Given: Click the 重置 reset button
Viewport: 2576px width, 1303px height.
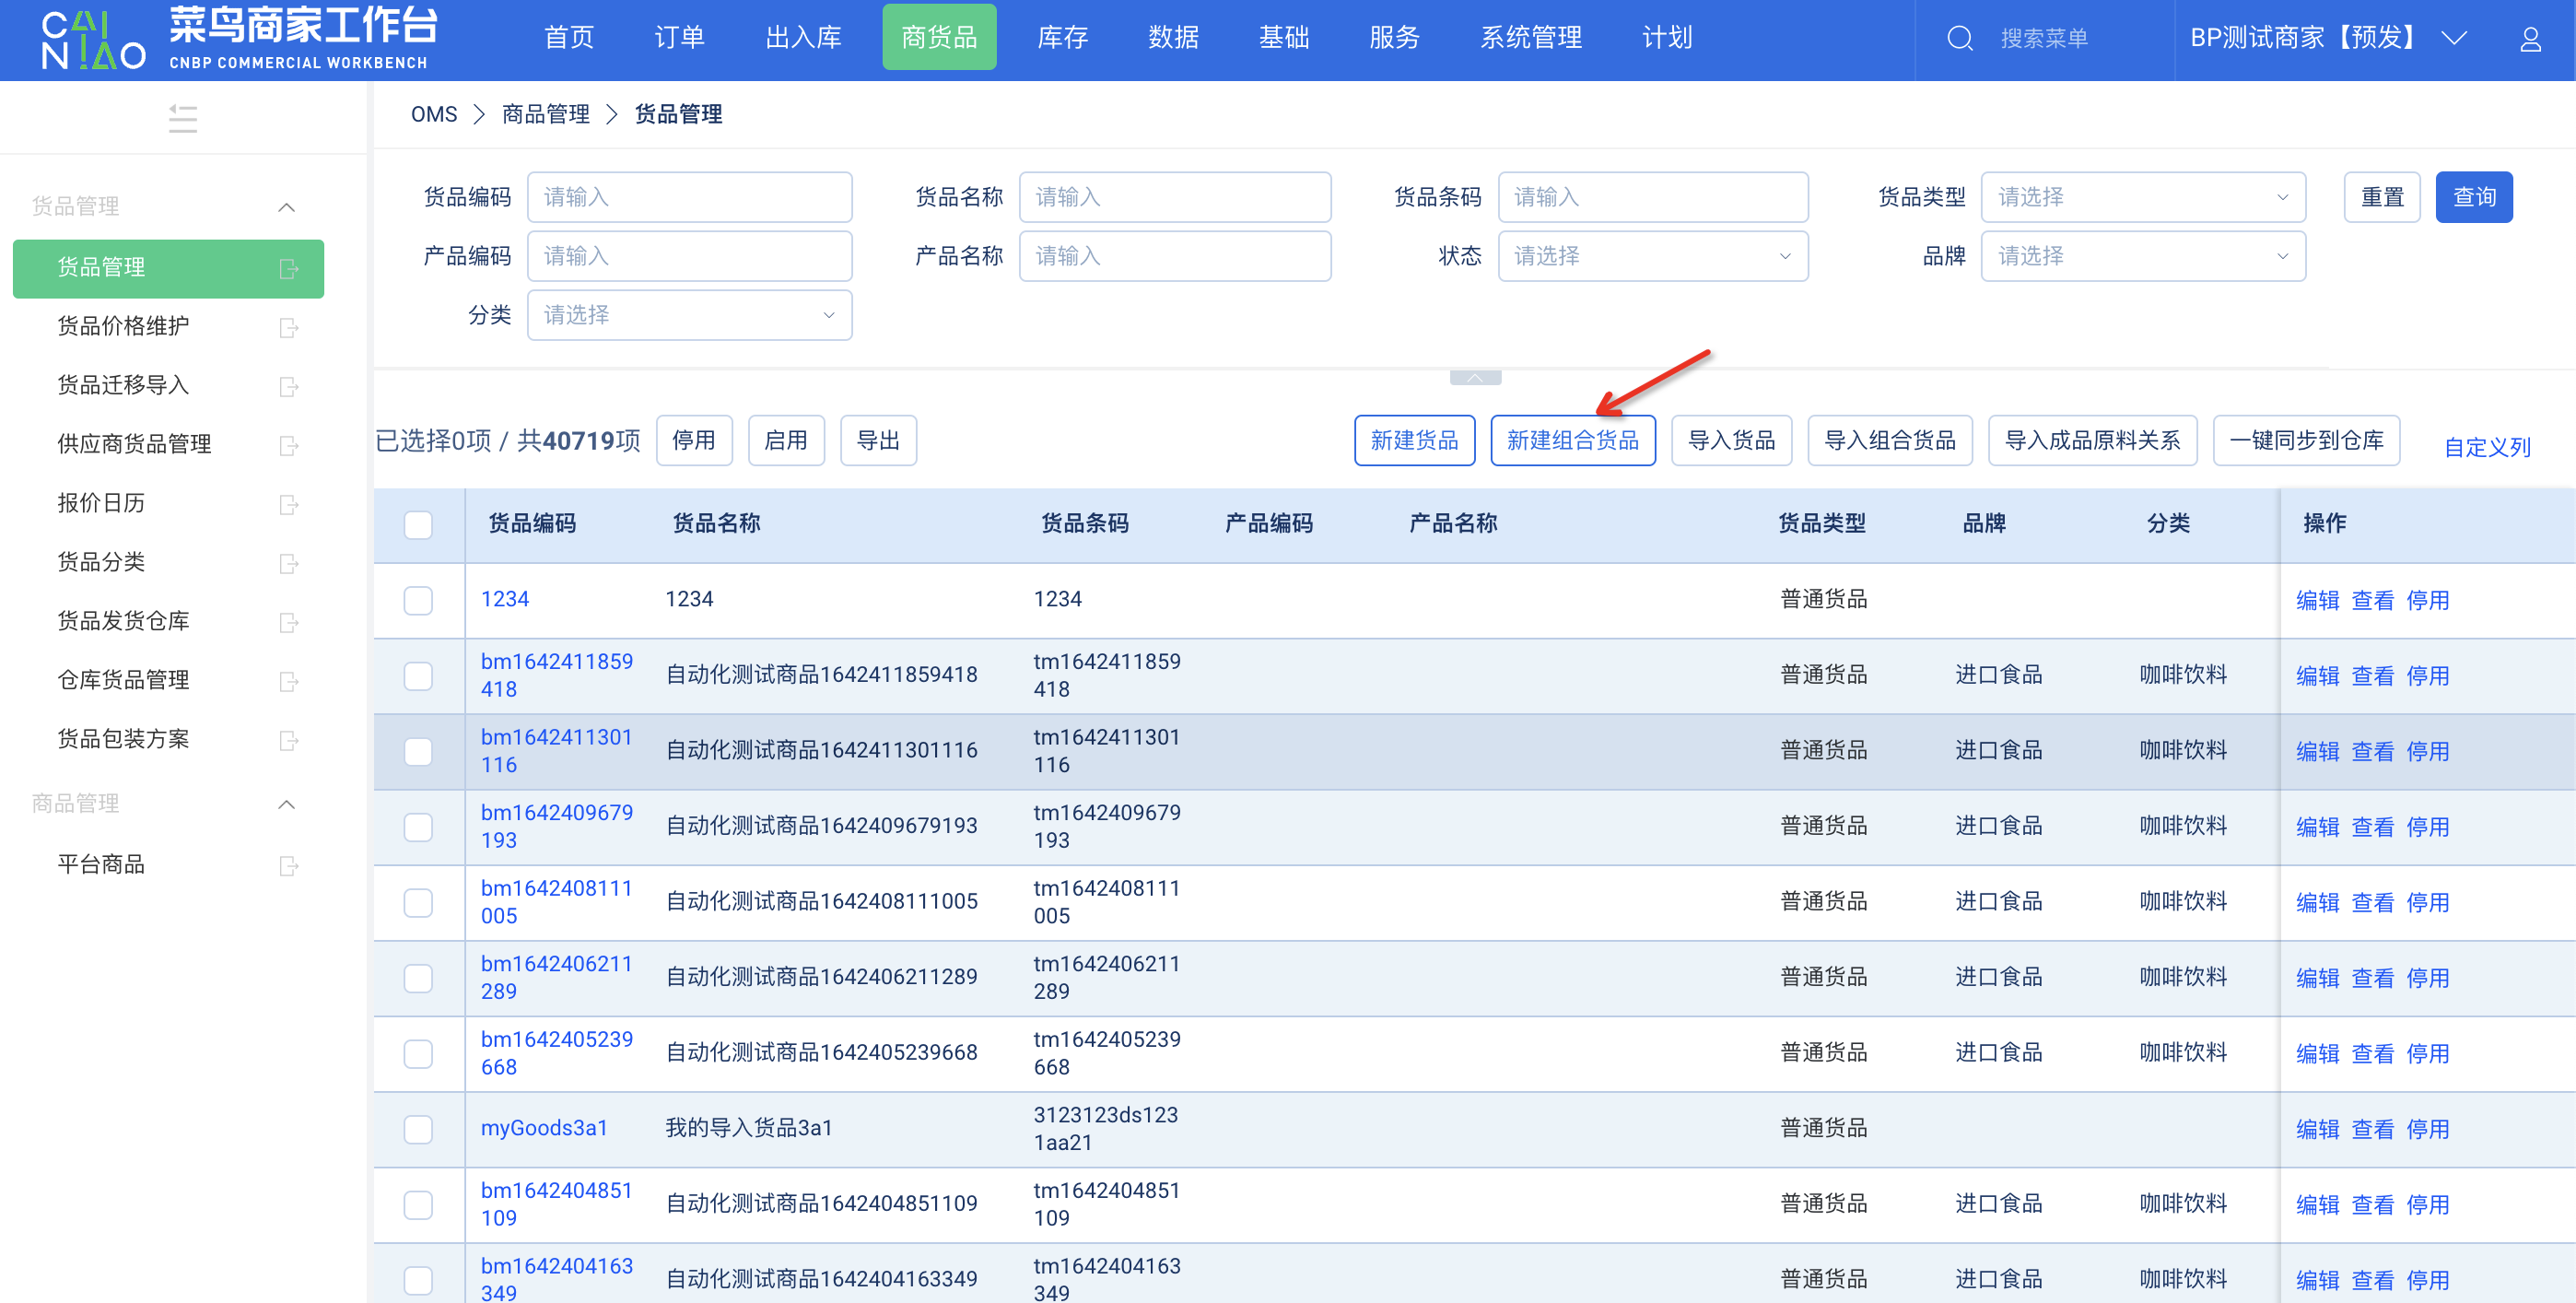Looking at the screenshot, I should pyautogui.click(x=2381, y=197).
